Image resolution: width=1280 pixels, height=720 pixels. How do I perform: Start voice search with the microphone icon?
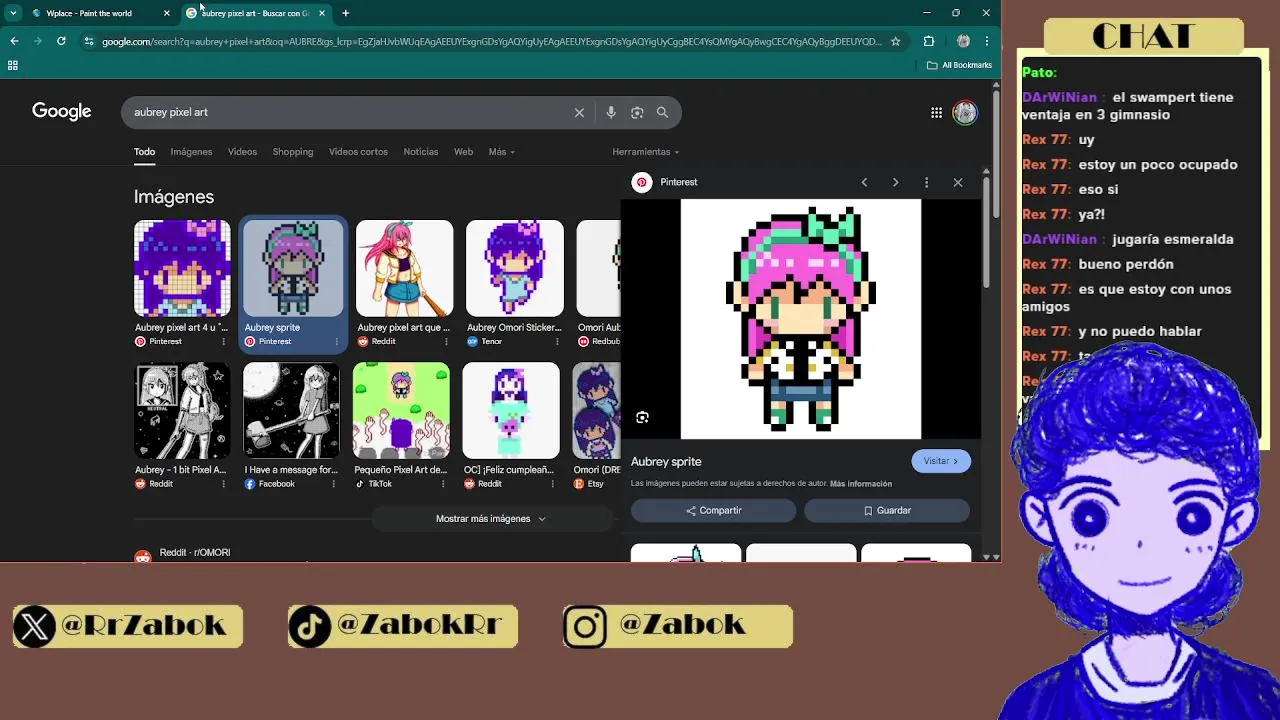coord(611,112)
